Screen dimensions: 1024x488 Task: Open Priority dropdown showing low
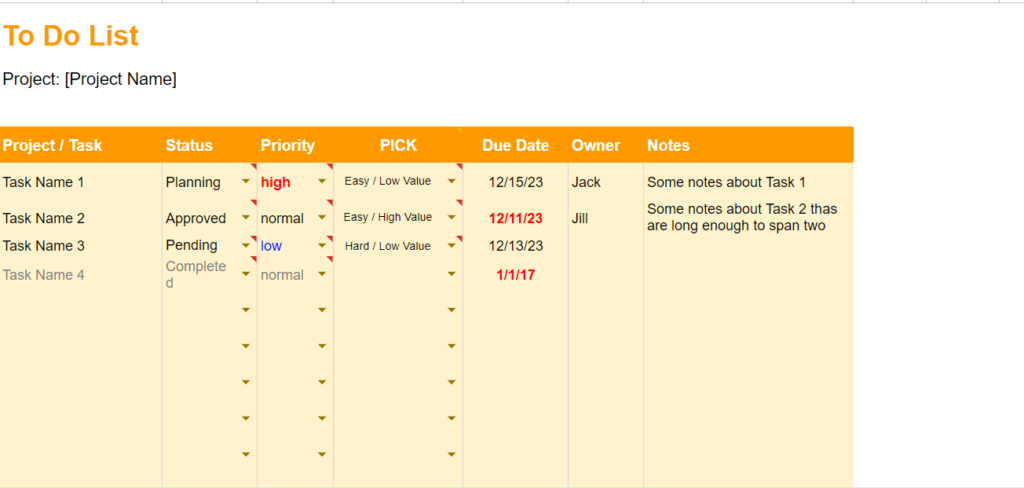pos(322,246)
